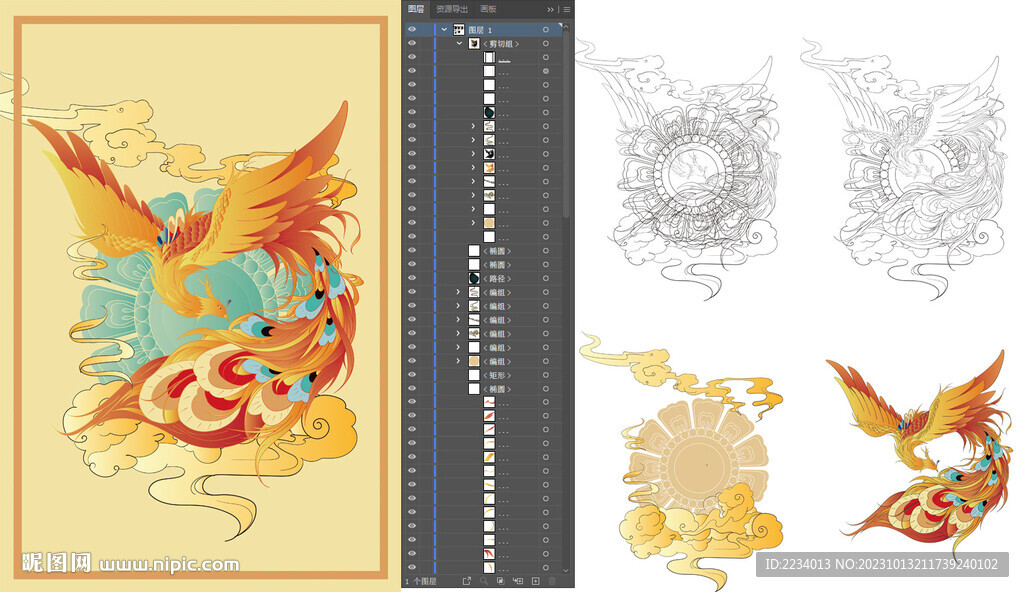Click the panel collapse double-arrow icon
Image resolution: width=1024 pixels, height=592 pixels.
[551, 9]
